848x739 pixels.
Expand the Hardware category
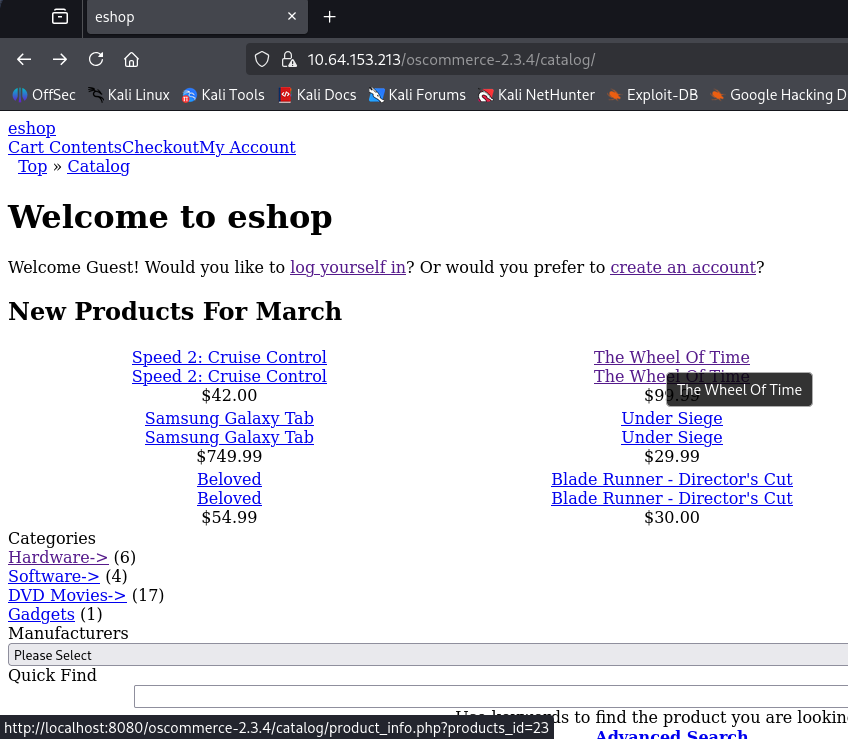(x=58, y=557)
